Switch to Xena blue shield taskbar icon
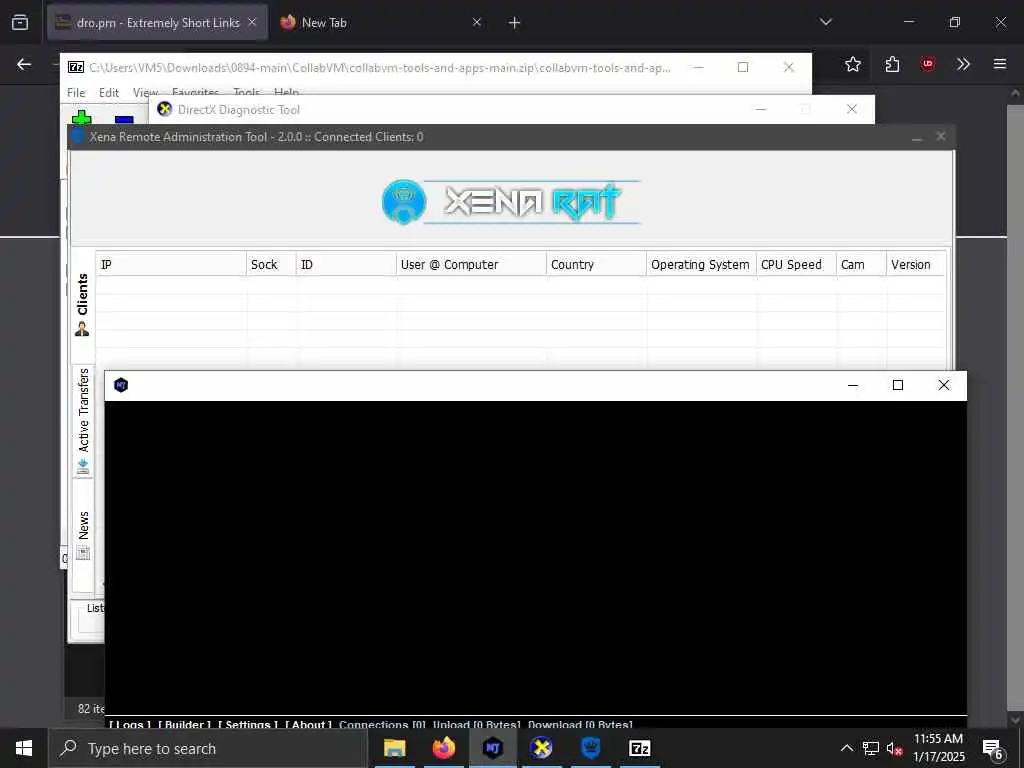Screen dimensions: 1024x768 coord(590,748)
